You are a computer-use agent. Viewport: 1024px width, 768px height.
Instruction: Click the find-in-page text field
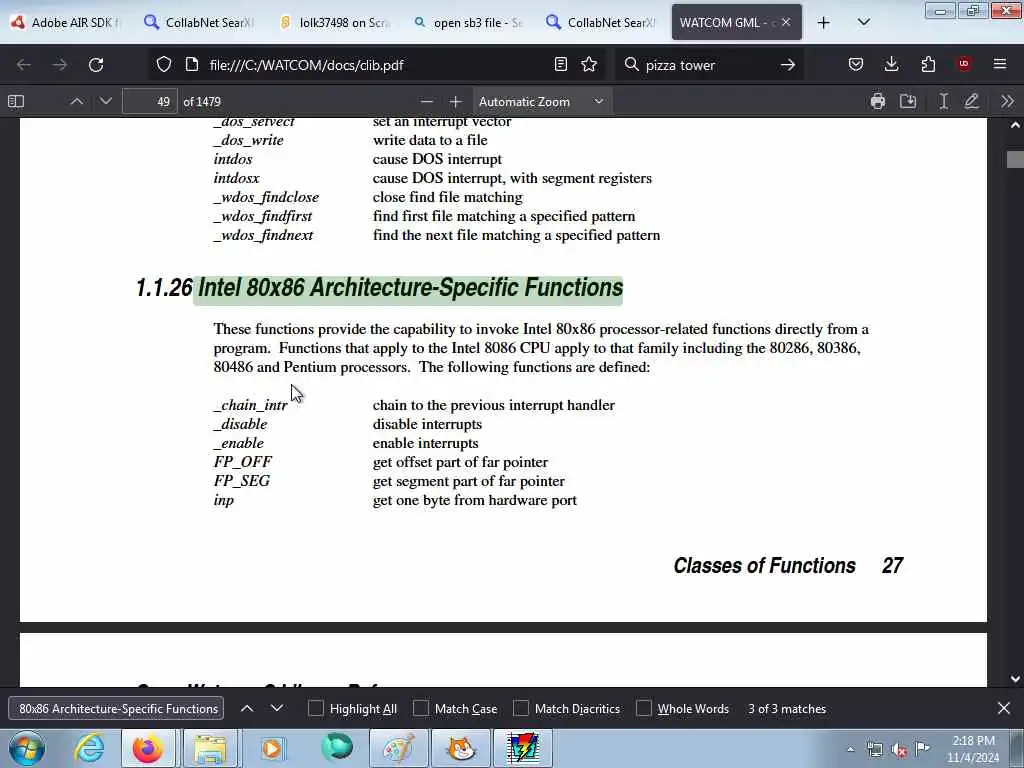pos(116,709)
